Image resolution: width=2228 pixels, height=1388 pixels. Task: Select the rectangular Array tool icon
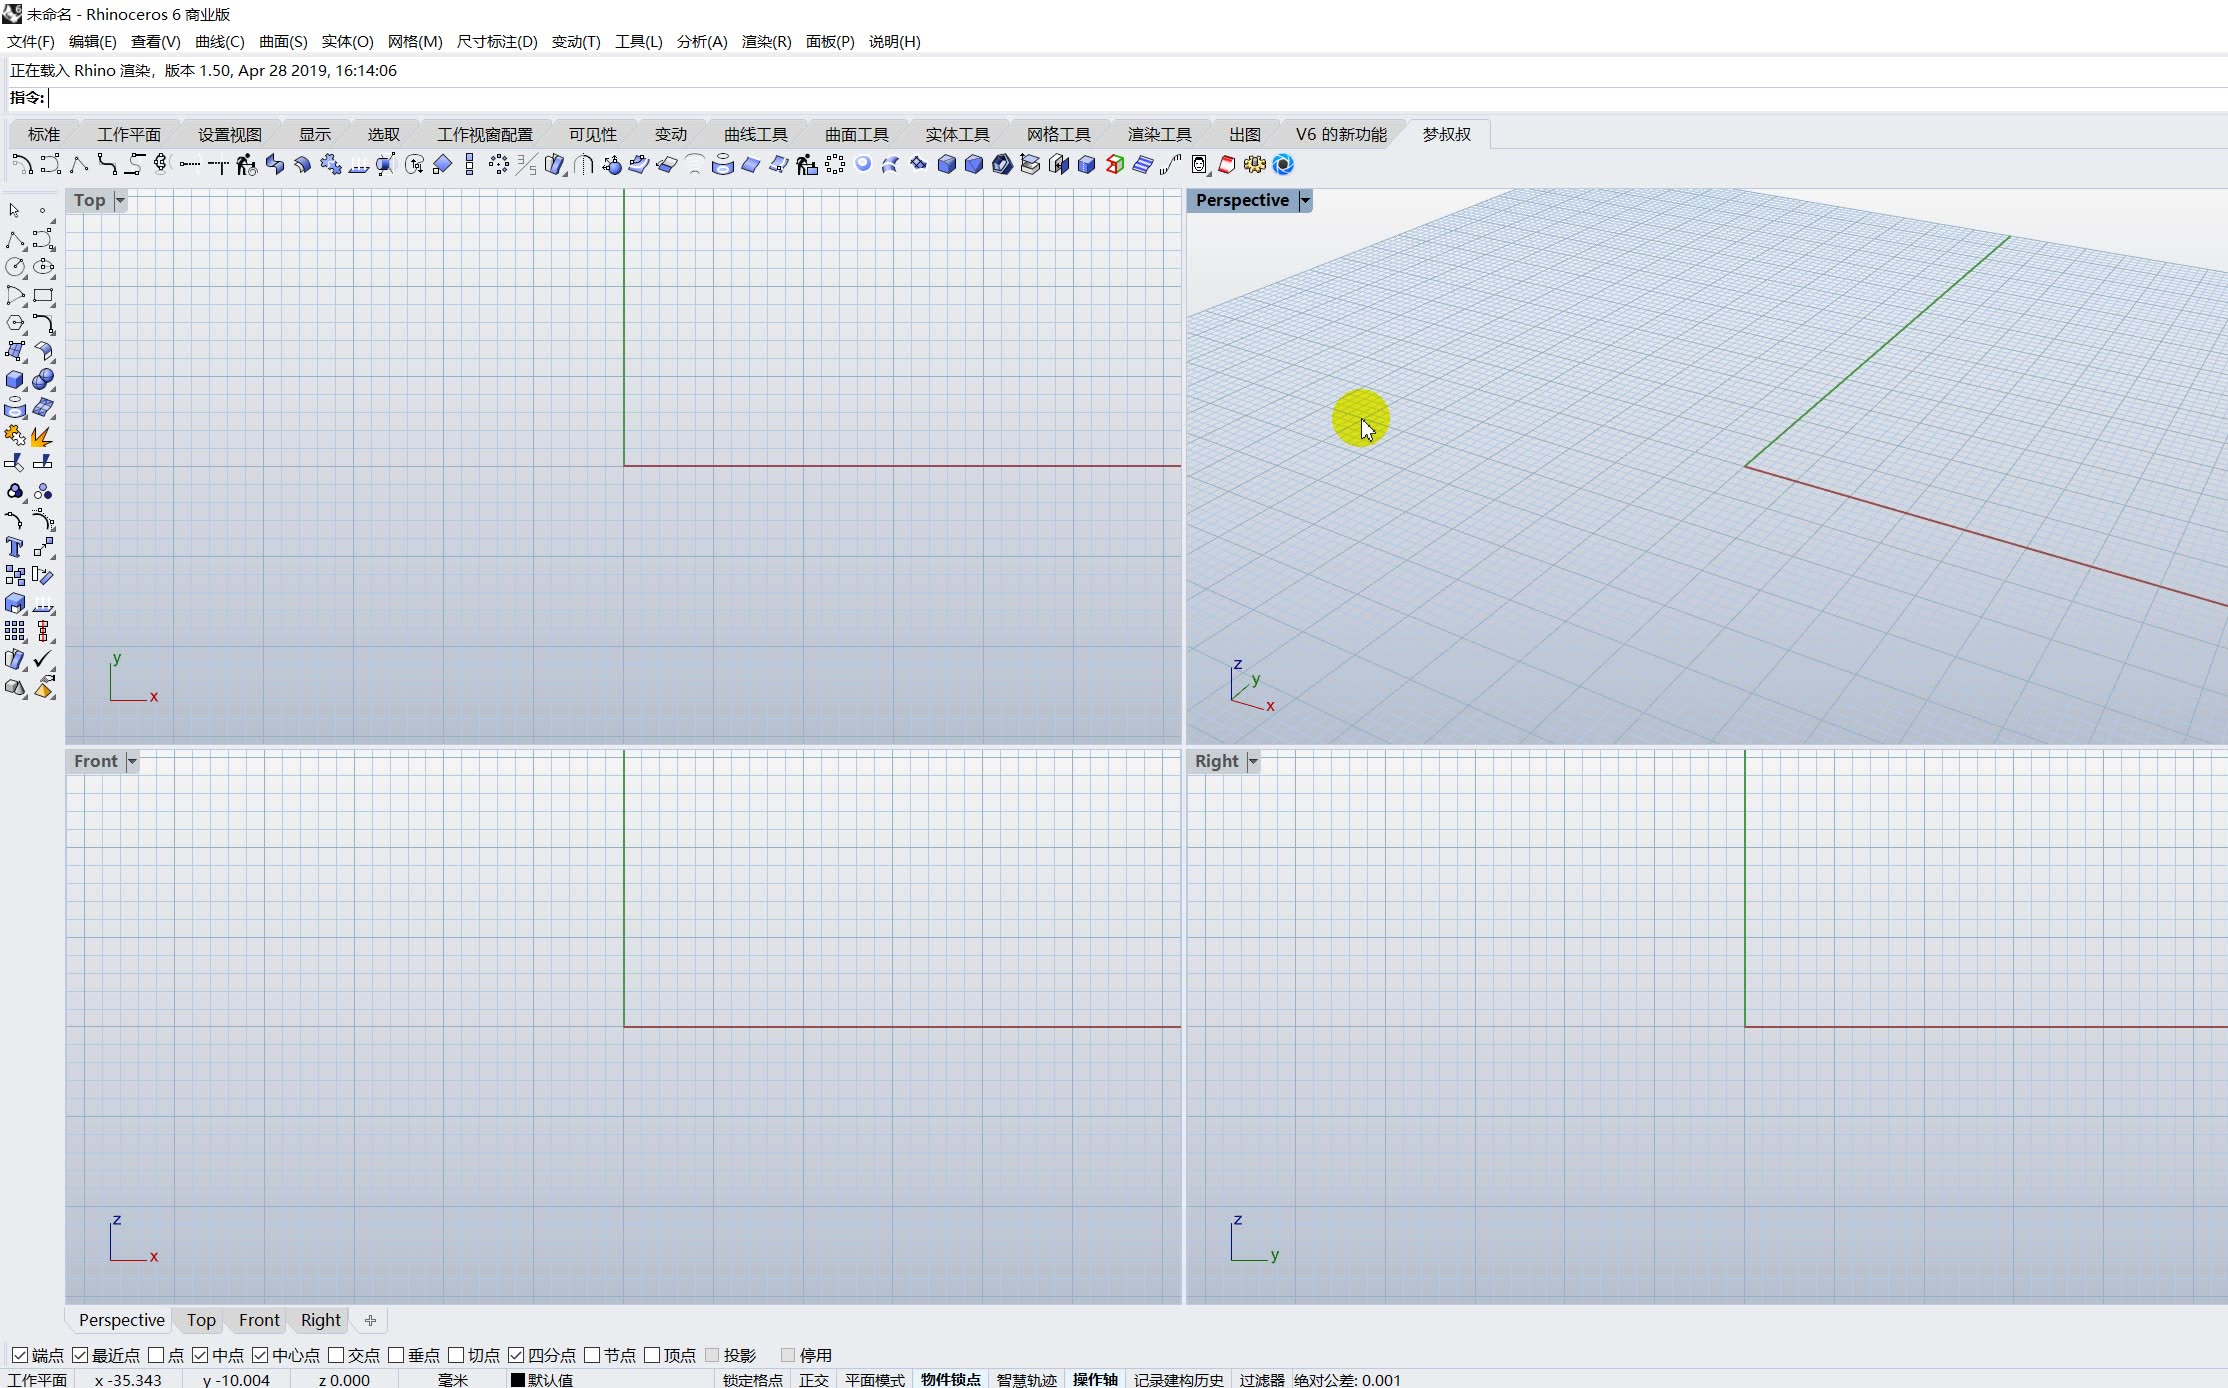pos(15,631)
